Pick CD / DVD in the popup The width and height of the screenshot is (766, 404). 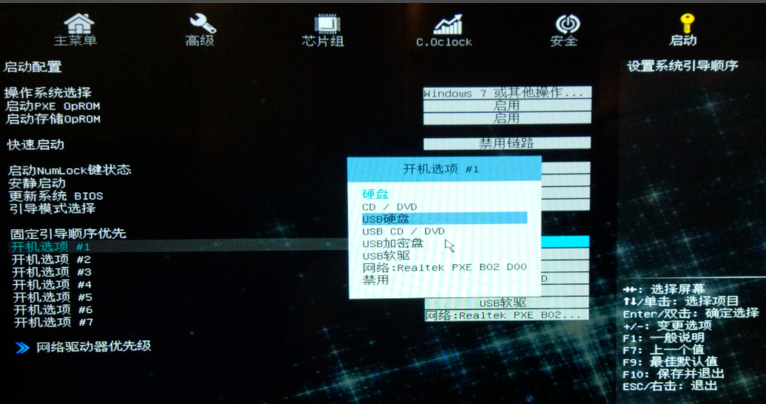[390, 206]
